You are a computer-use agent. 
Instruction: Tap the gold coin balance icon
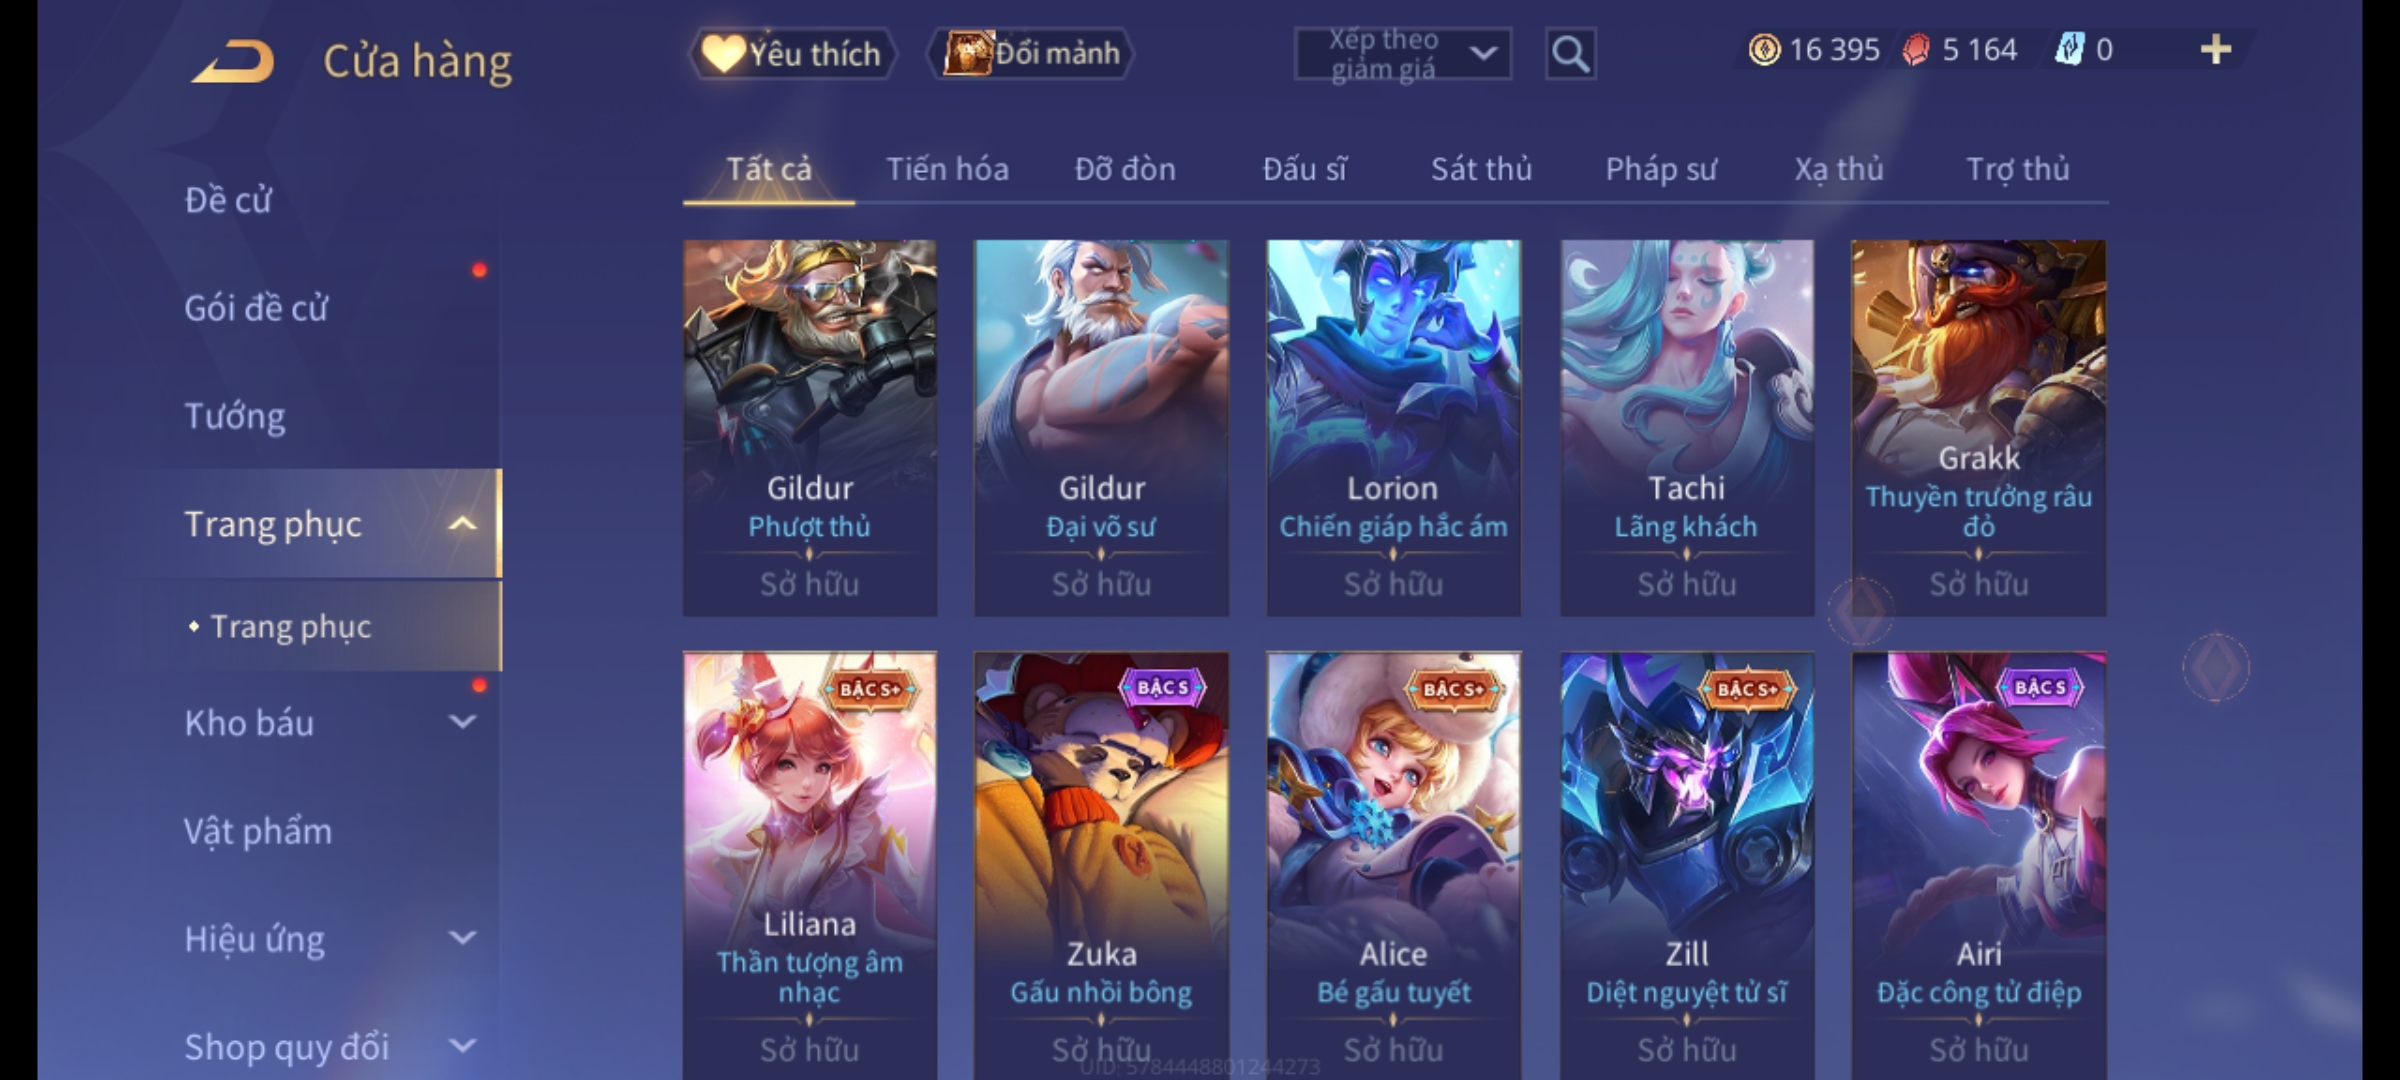point(1764,49)
